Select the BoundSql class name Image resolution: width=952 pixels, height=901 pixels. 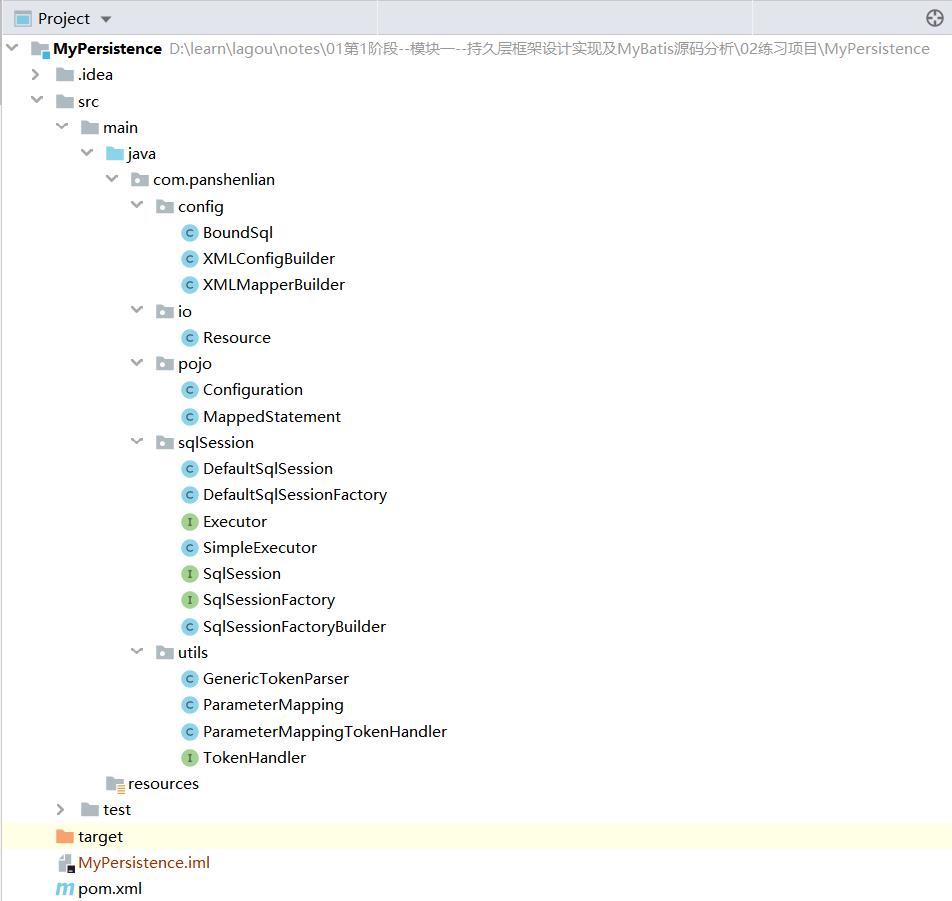237,233
